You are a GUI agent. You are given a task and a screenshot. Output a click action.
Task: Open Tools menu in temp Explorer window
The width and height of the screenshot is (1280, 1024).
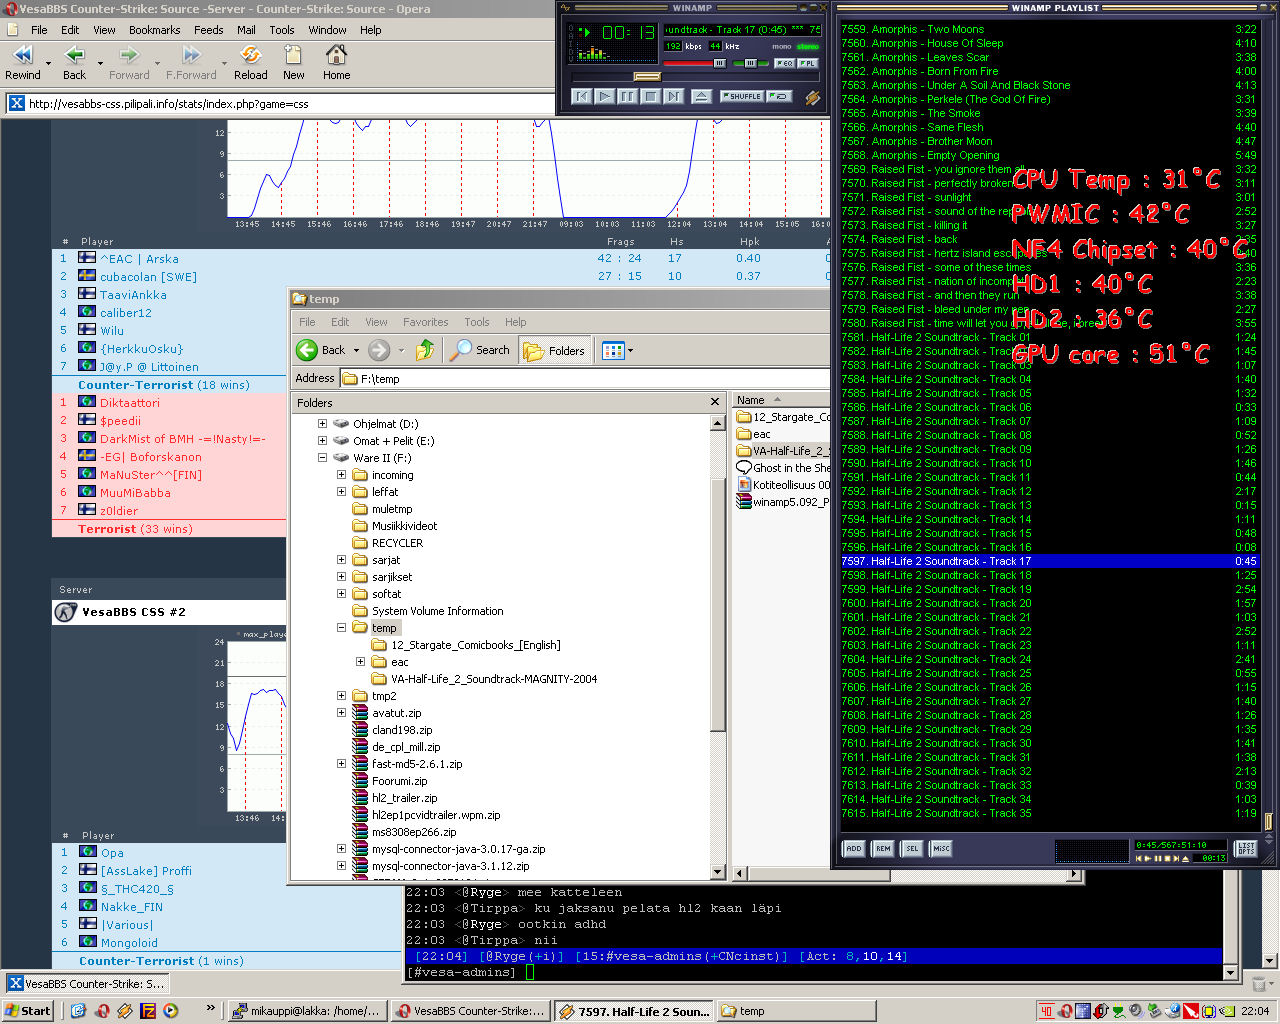[476, 322]
